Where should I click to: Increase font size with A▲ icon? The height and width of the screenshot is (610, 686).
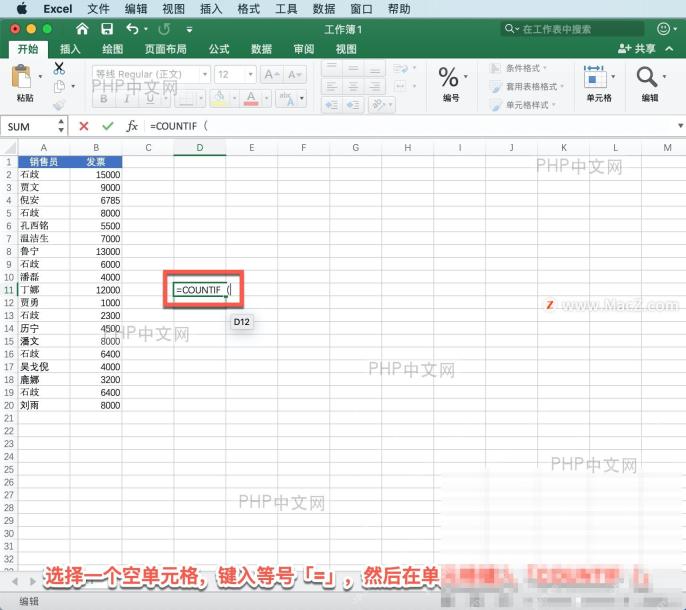[272, 75]
